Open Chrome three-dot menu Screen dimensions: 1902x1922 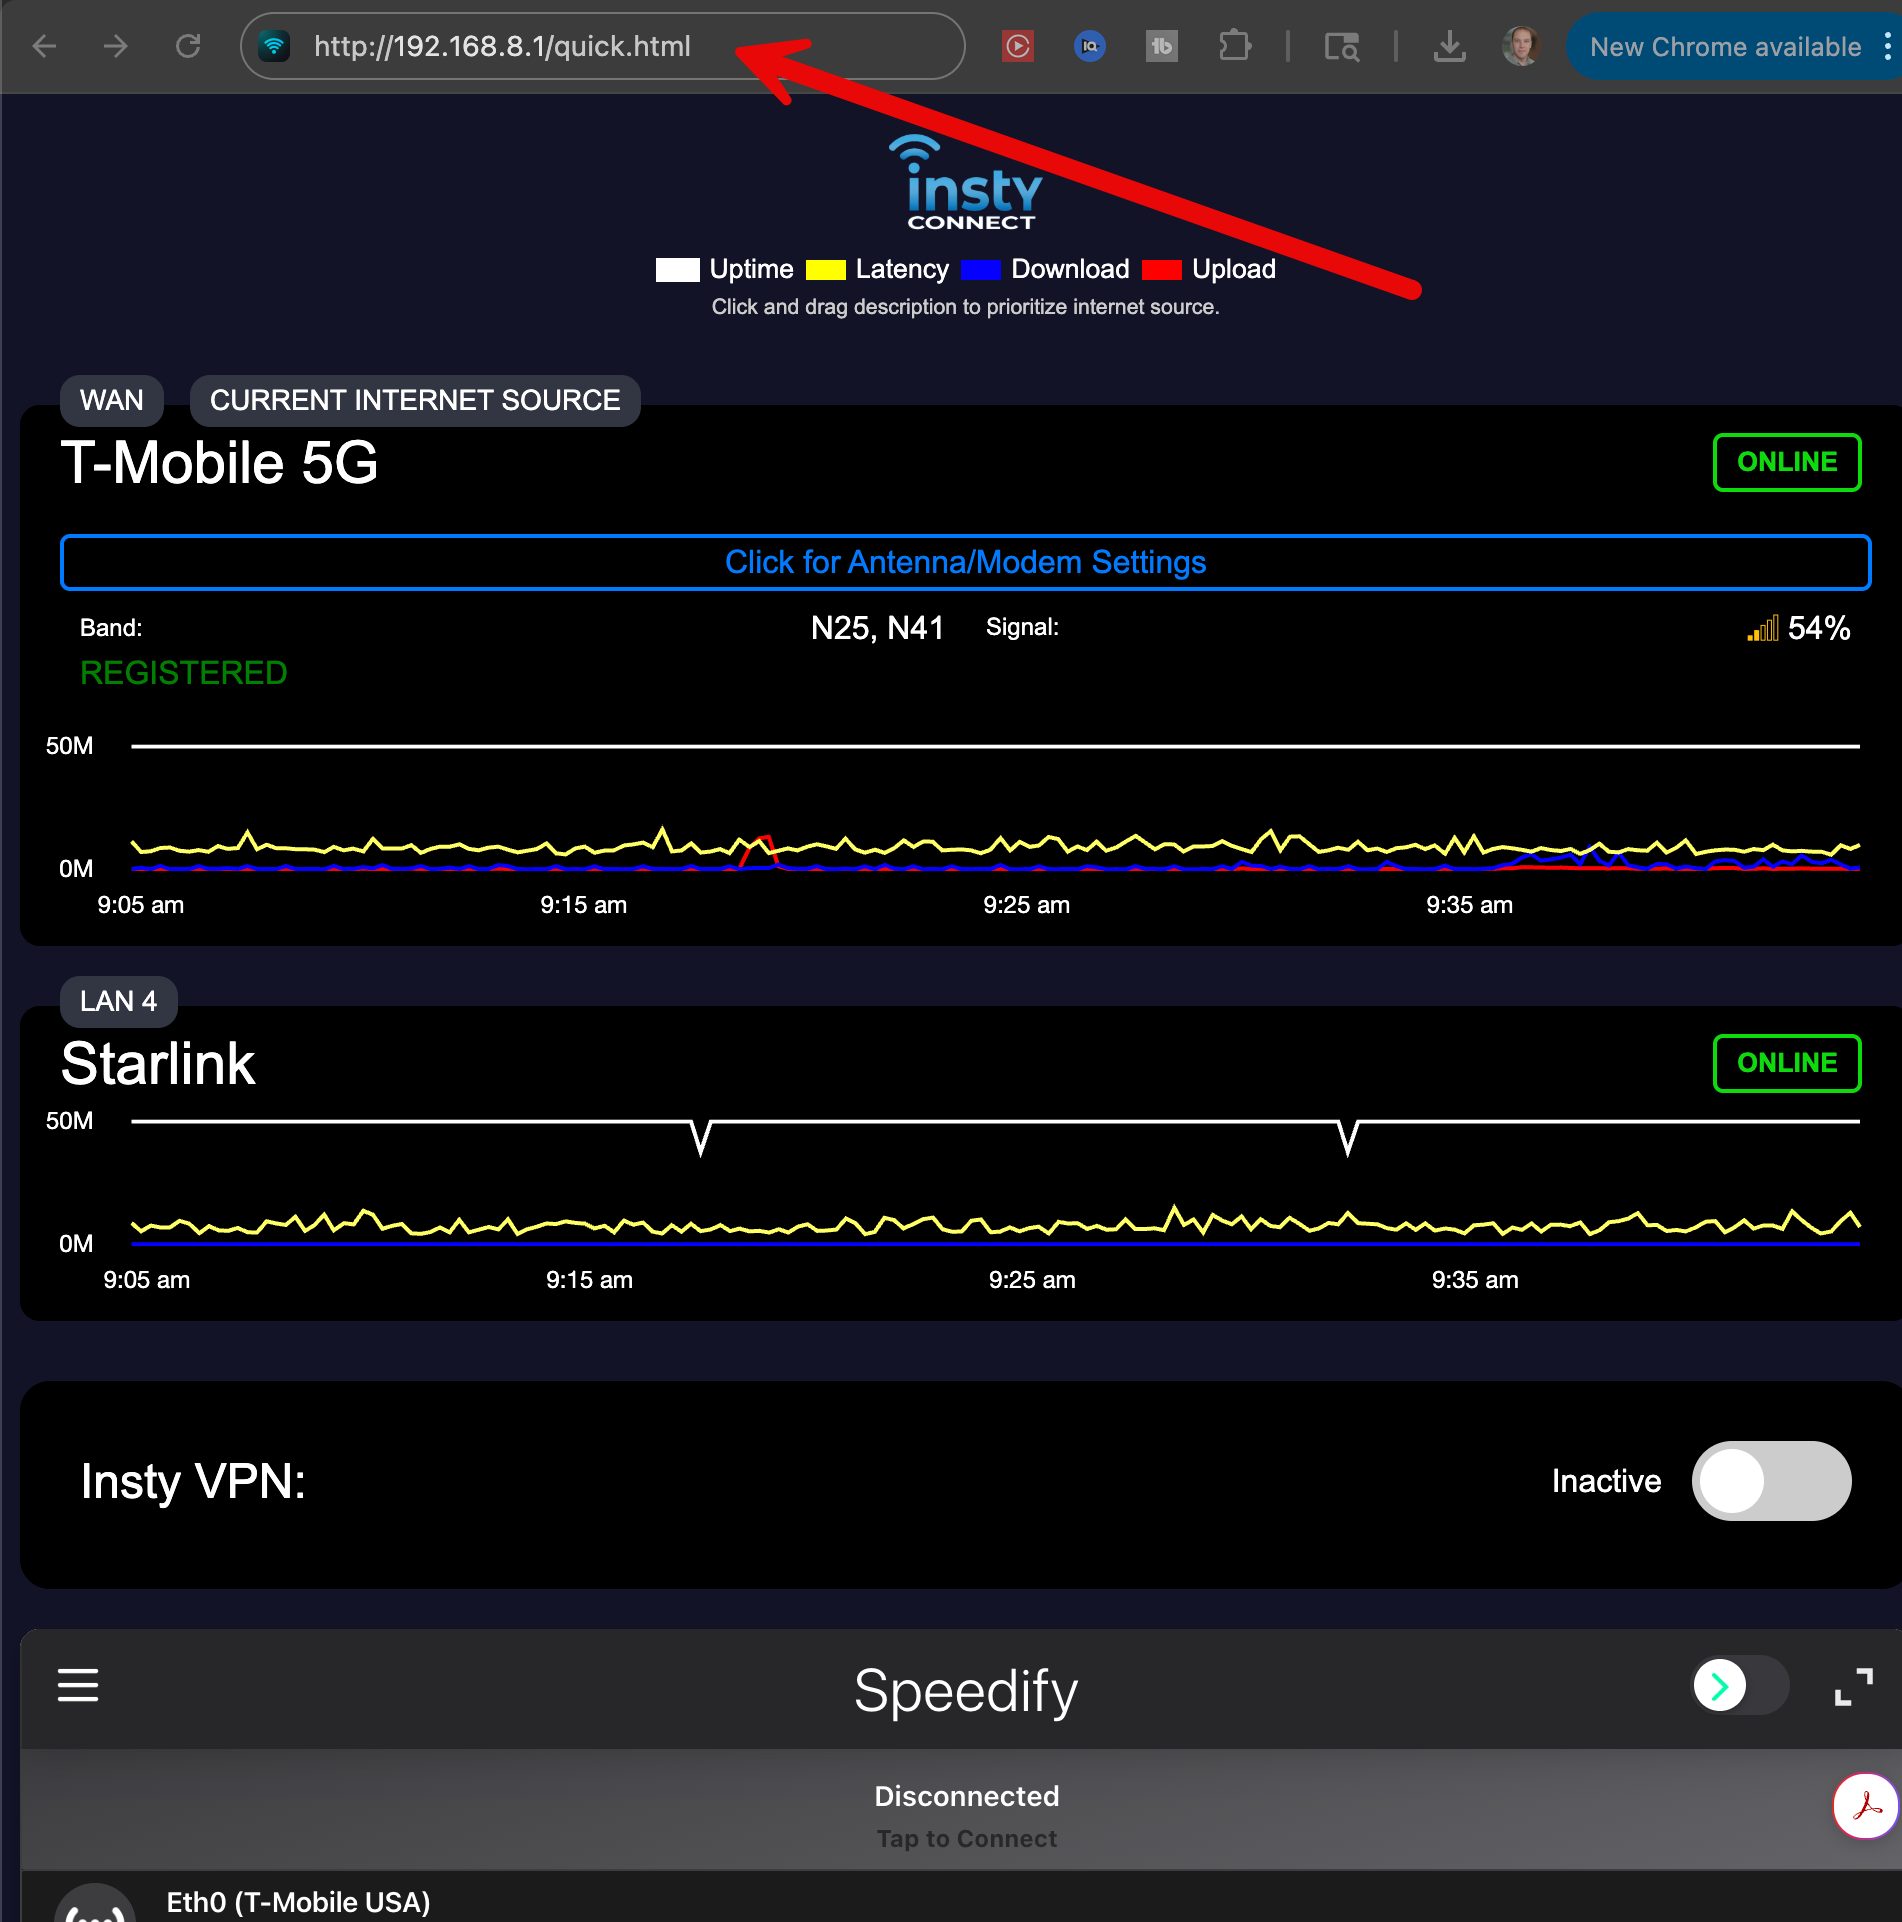(x=1887, y=46)
